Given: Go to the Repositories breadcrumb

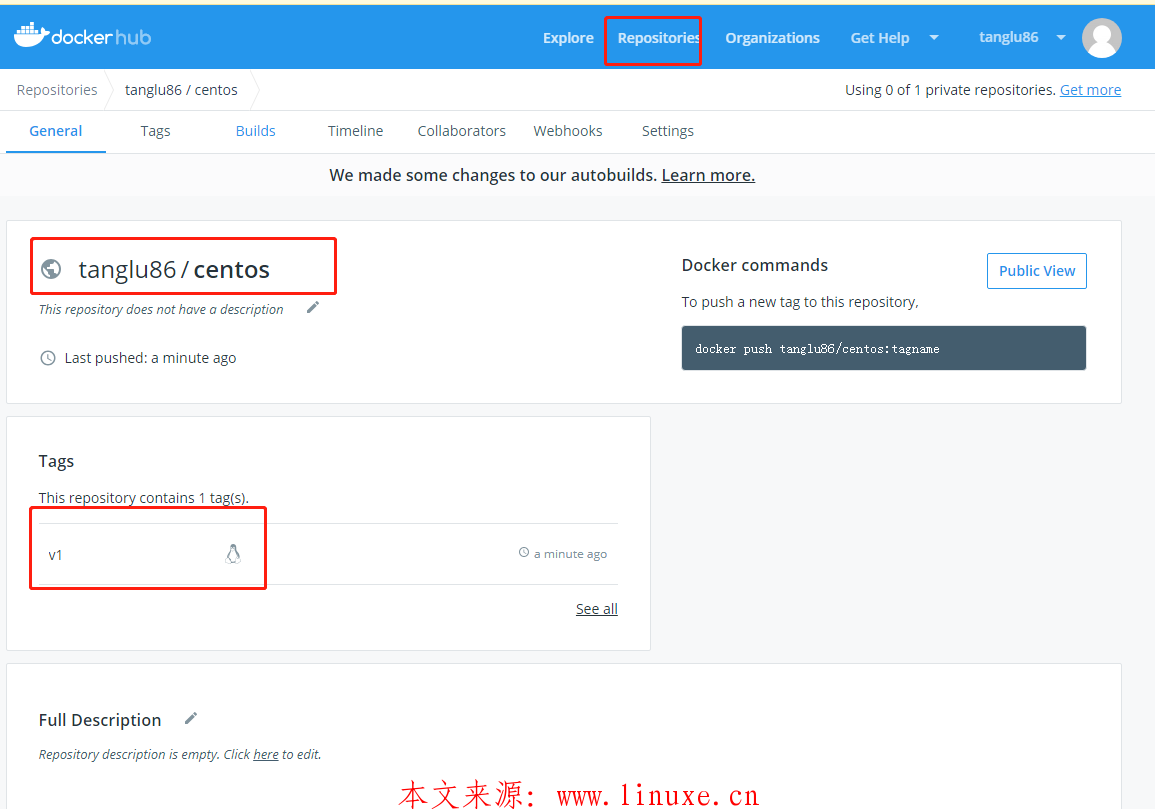Looking at the screenshot, I should (57, 90).
